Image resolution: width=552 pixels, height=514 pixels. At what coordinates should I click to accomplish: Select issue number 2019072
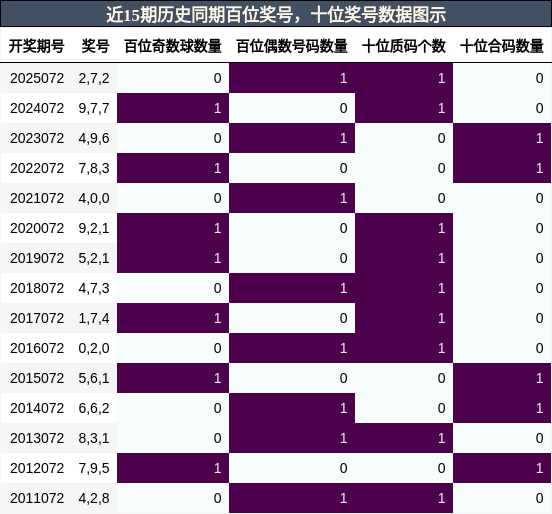click(x=37, y=258)
